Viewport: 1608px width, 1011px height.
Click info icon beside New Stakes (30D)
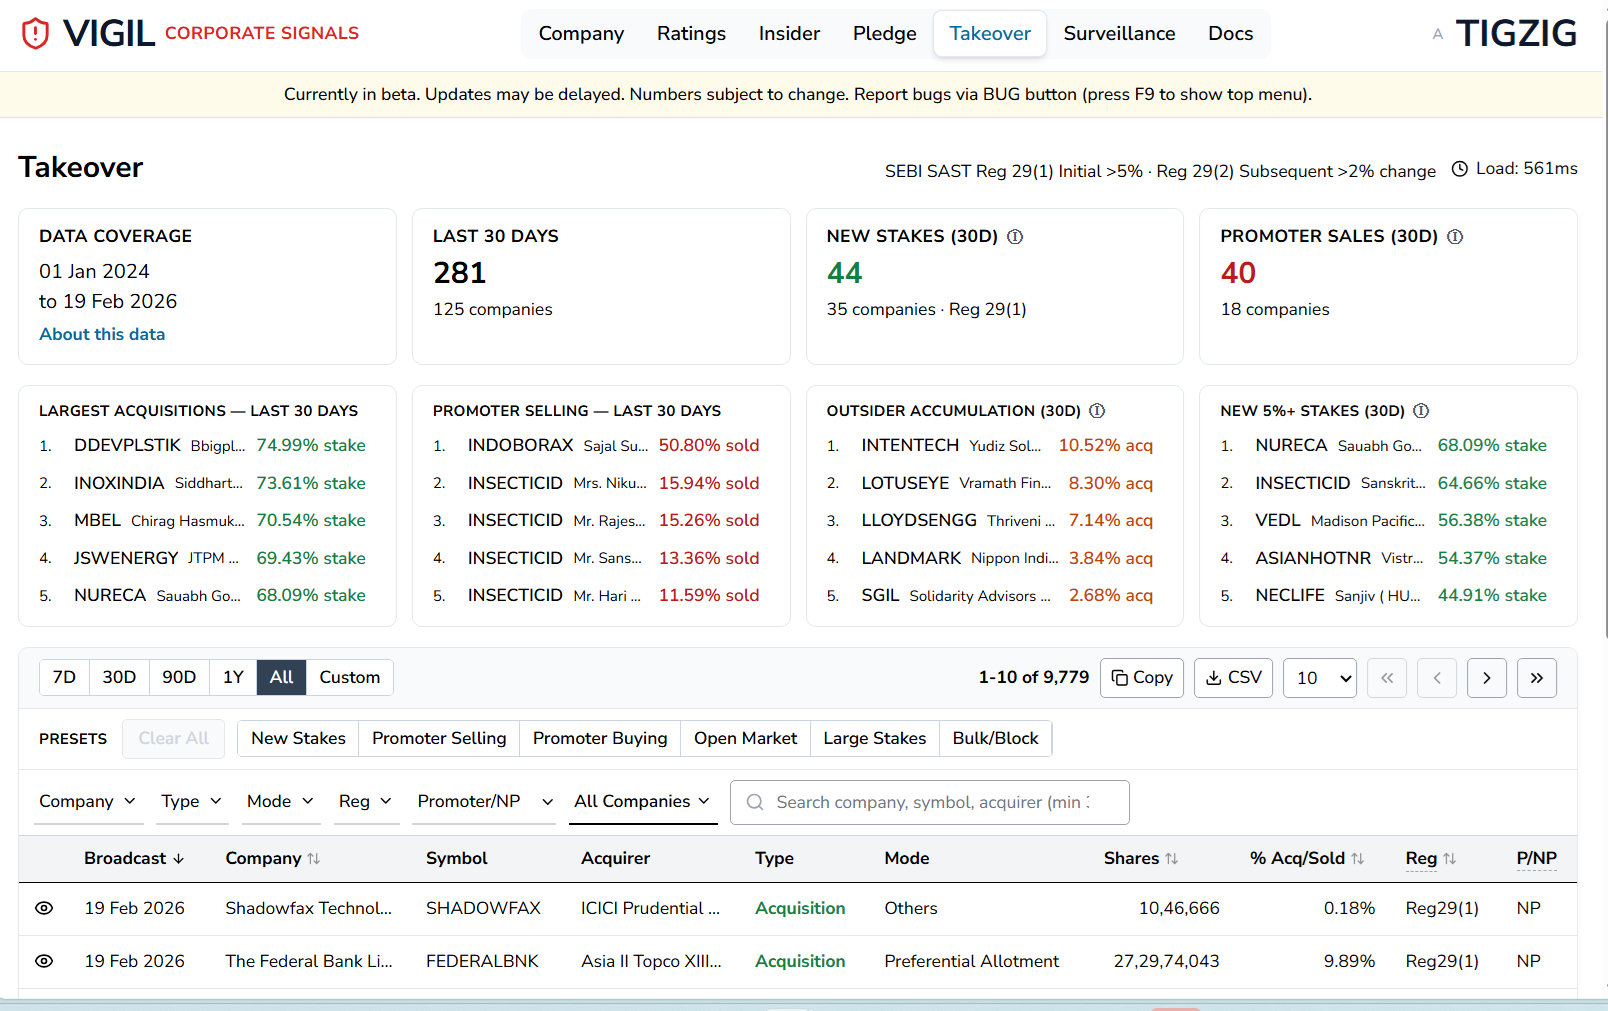click(1015, 237)
